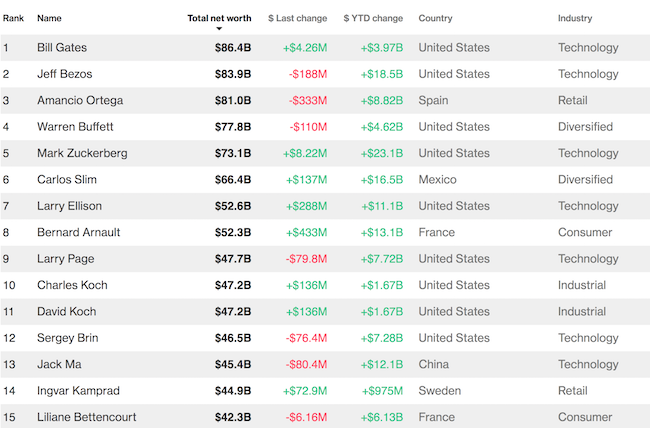Select the $42.3B net worth value

(233, 417)
